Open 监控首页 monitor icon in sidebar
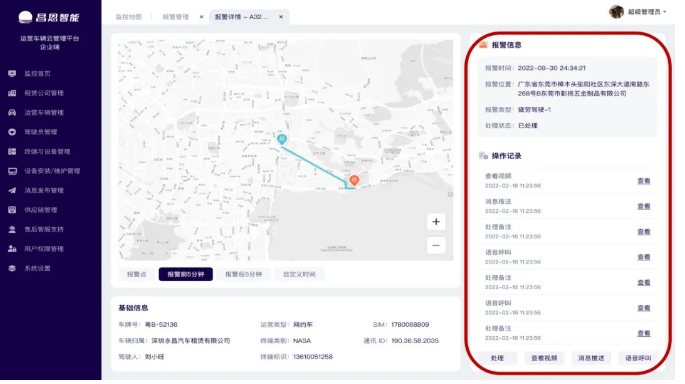 12,74
